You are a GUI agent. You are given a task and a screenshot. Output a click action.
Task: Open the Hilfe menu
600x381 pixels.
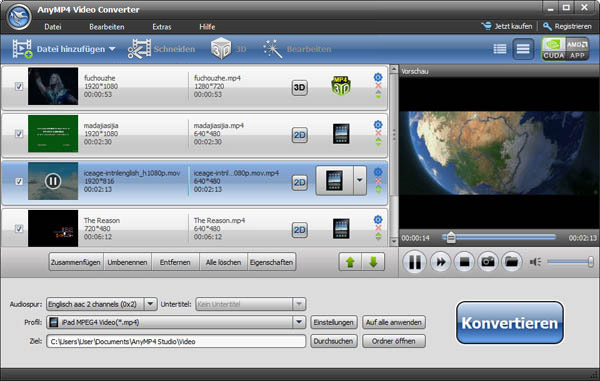(207, 27)
